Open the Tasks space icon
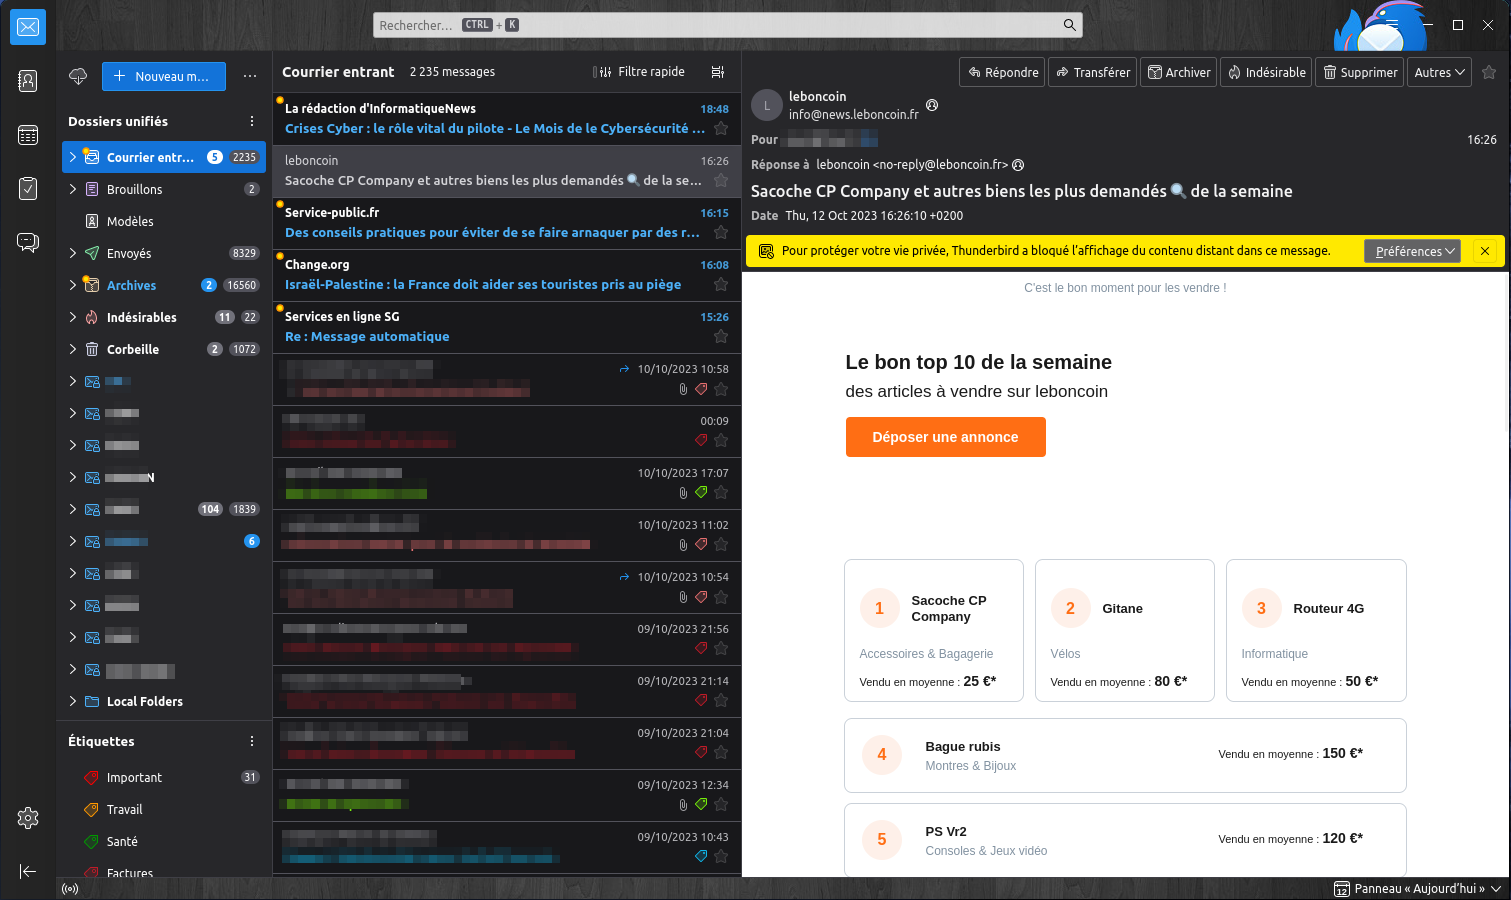Screen dimensions: 1511x900 (28, 188)
